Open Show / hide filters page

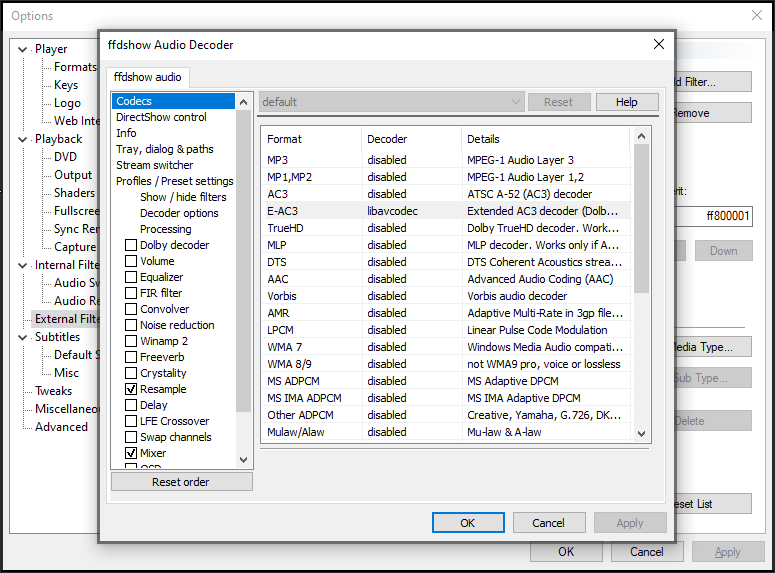pos(183,197)
